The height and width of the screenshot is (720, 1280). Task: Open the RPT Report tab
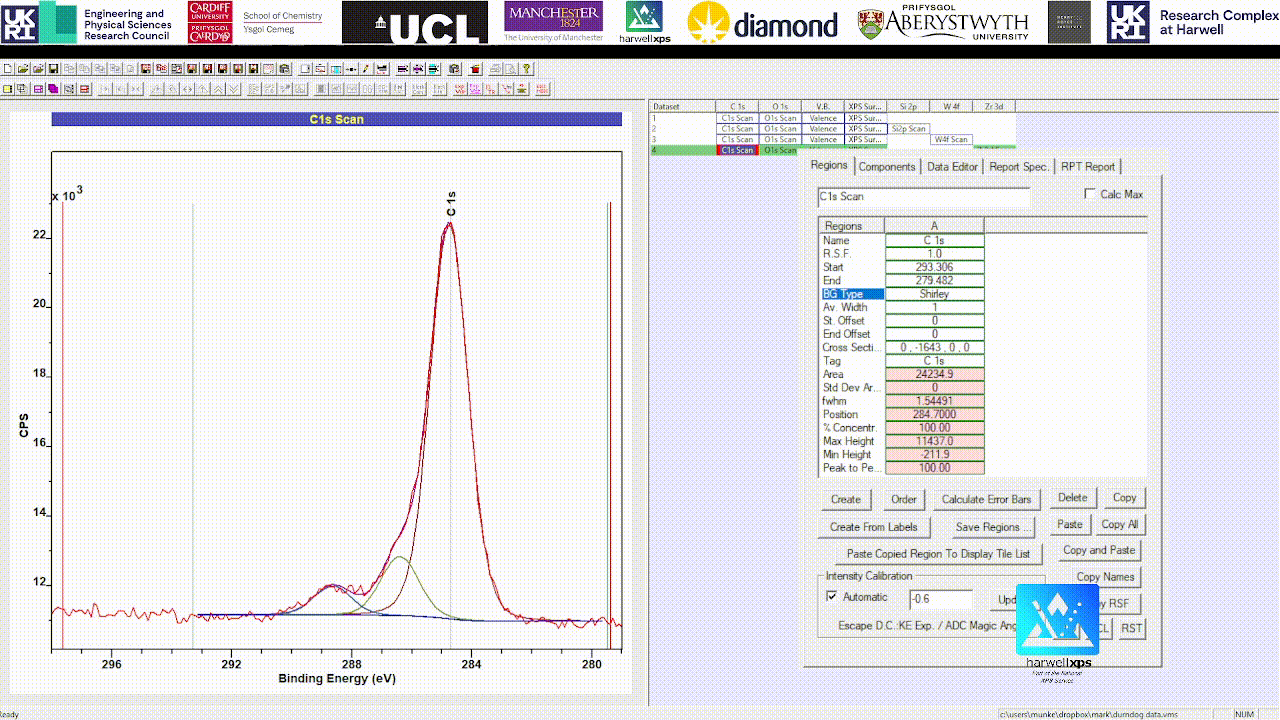(x=1088, y=167)
